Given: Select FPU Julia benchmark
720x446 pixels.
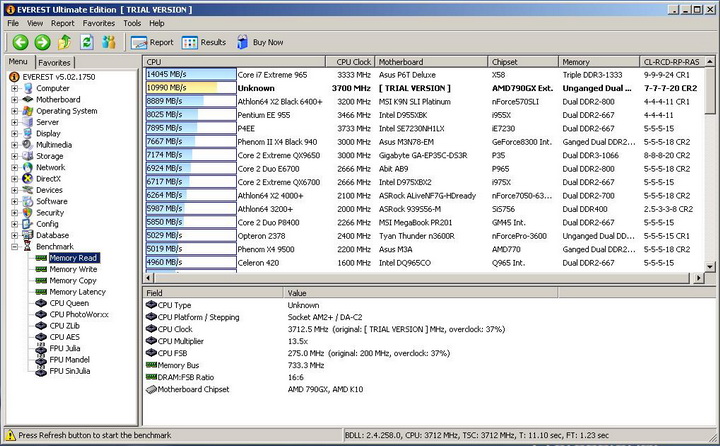Looking at the screenshot, I should click(64, 348).
